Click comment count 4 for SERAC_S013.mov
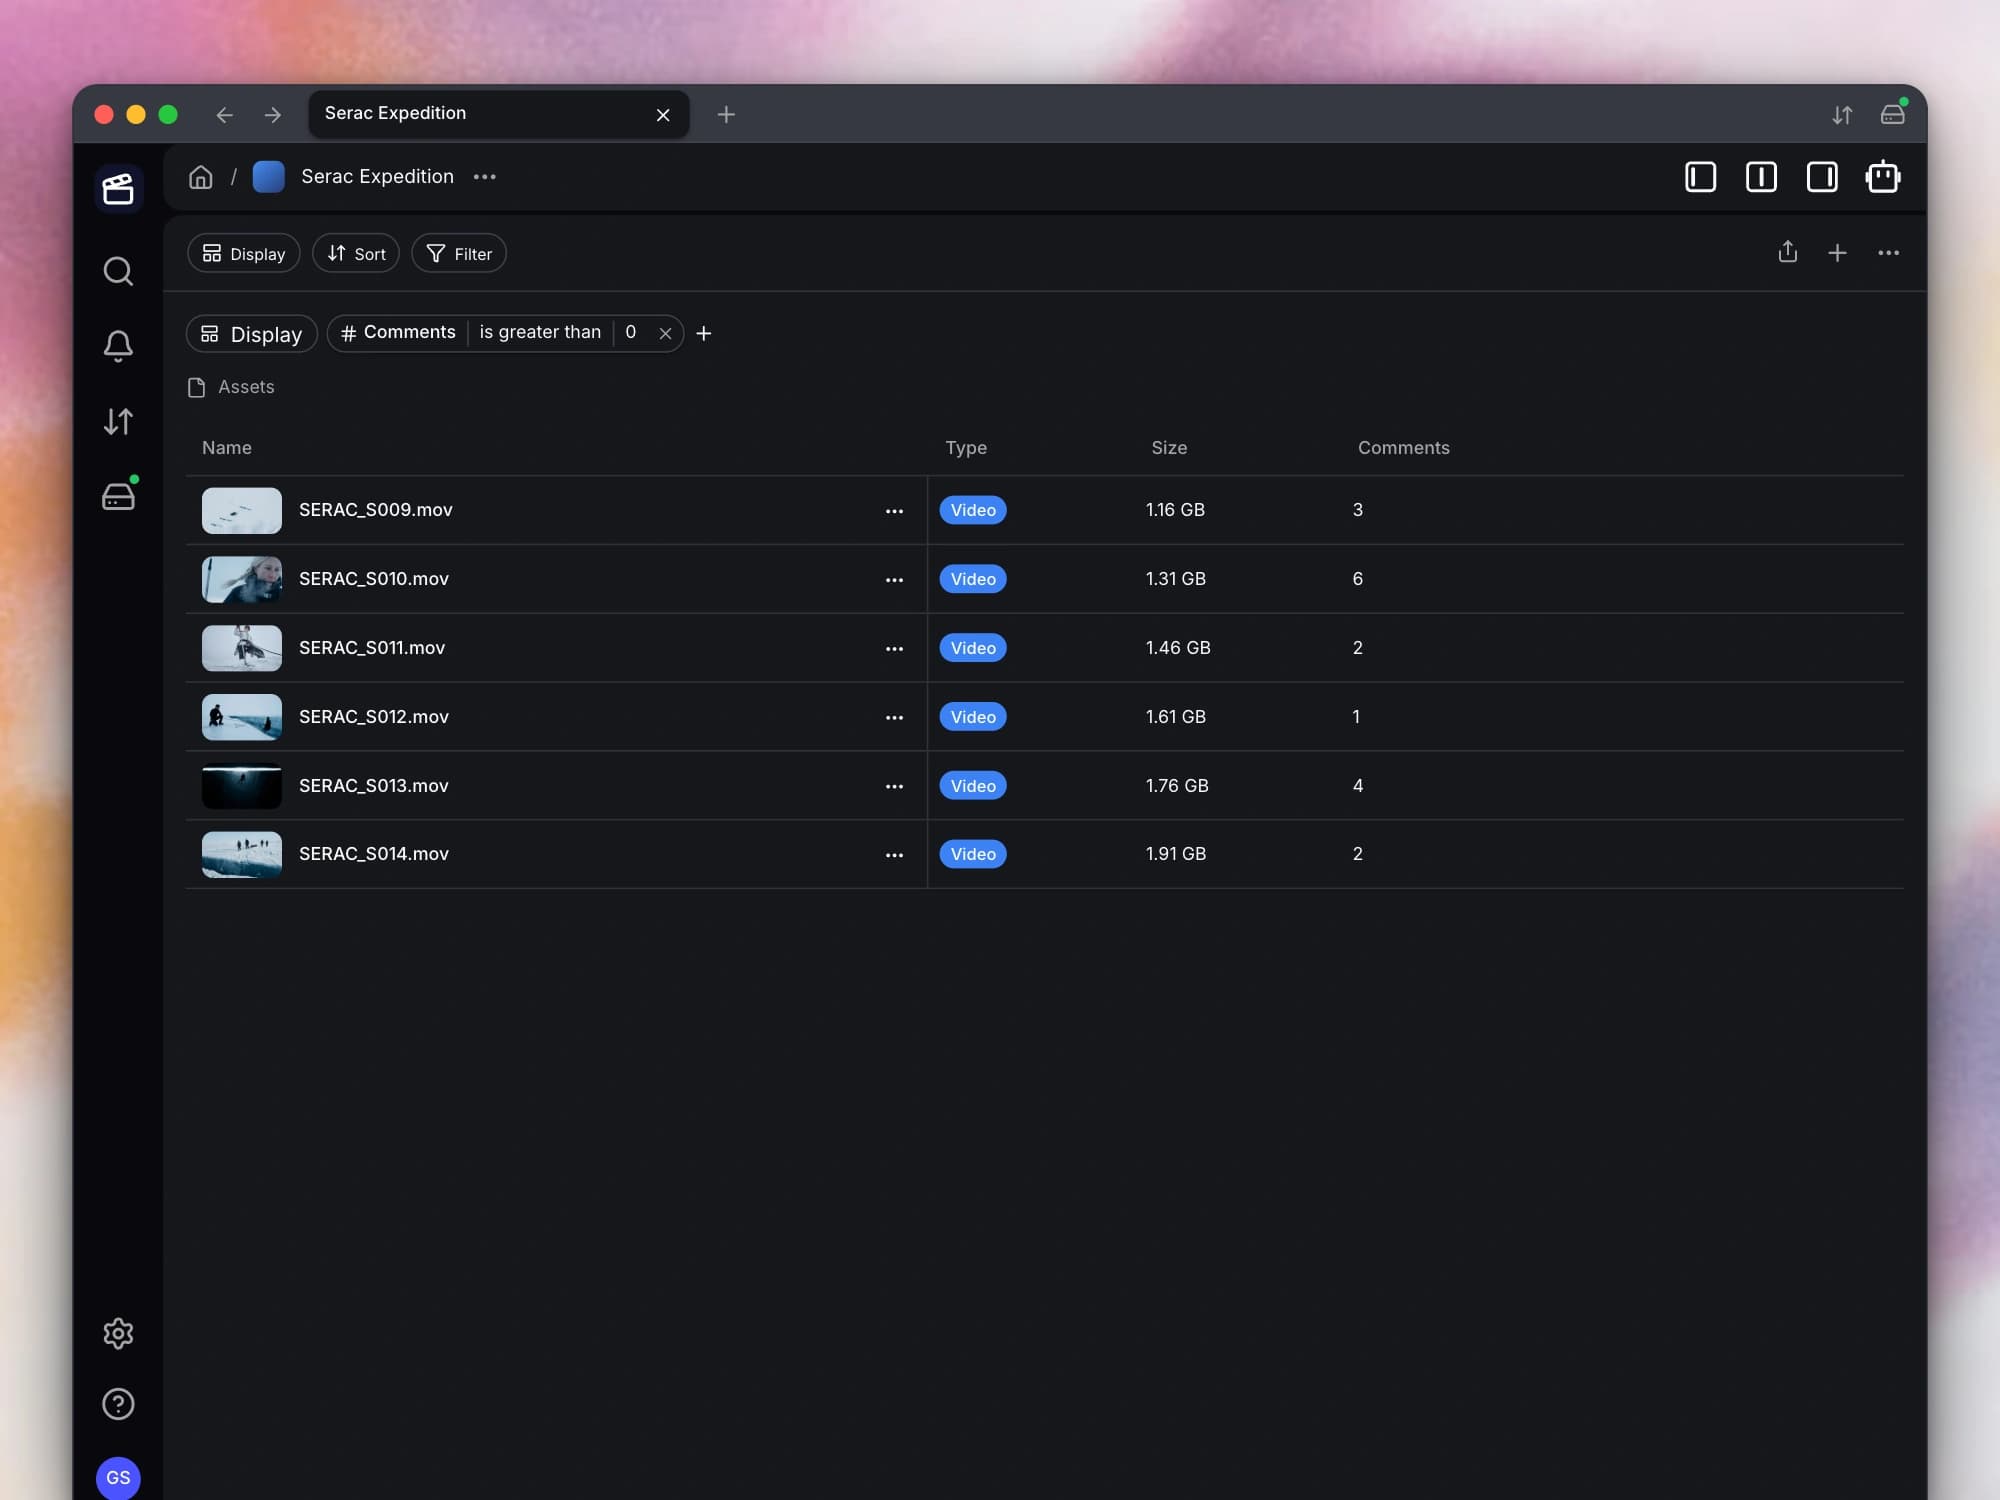 (x=1358, y=786)
